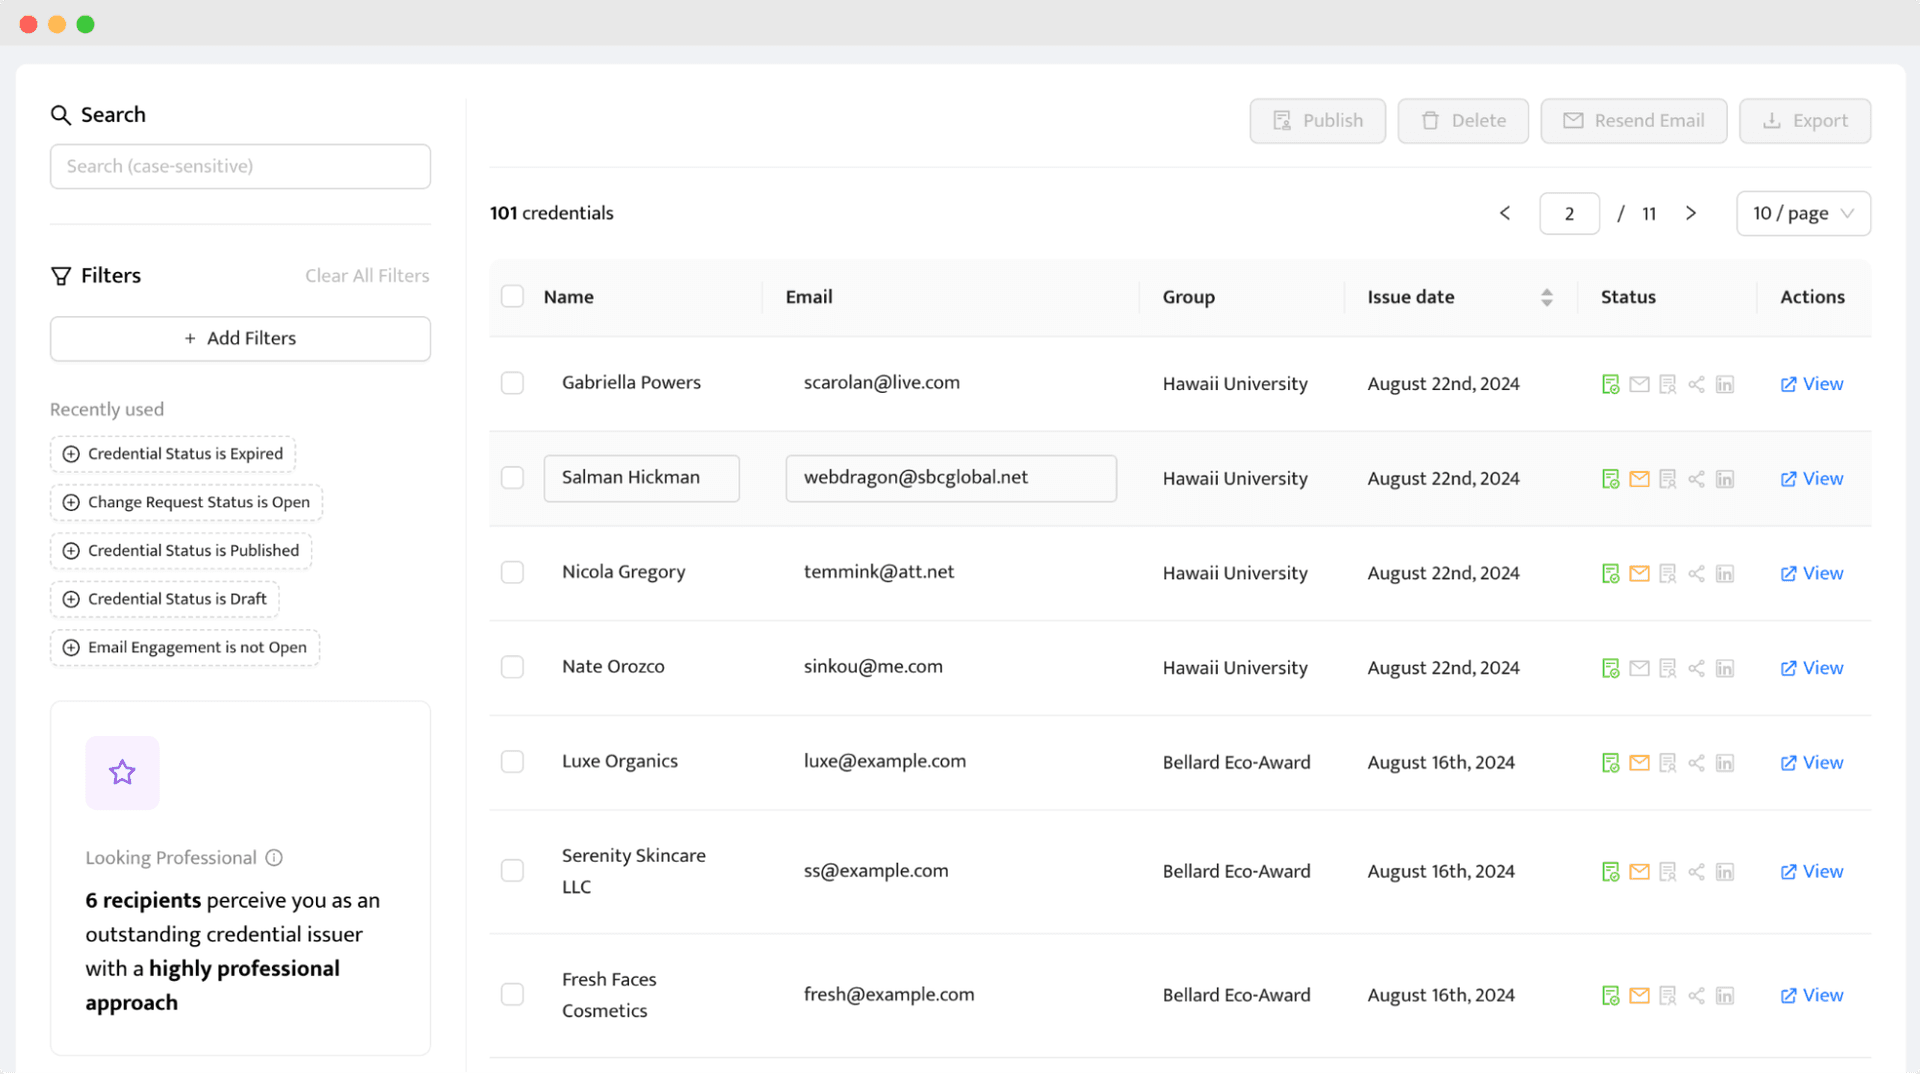The image size is (1920, 1074).
Task: Open View link for Gabriella Powers
Action: pos(1812,384)
